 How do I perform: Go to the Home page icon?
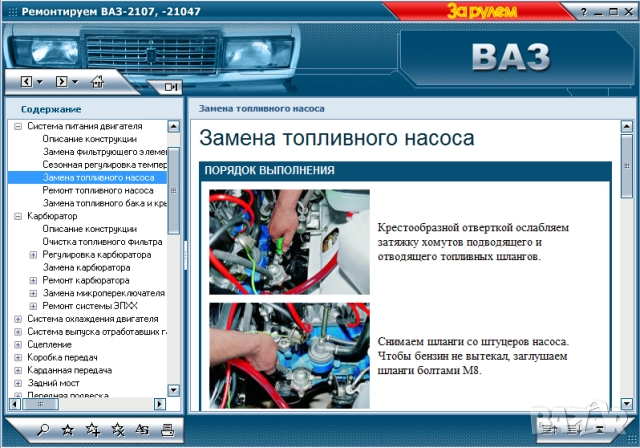tap(97, 81)
